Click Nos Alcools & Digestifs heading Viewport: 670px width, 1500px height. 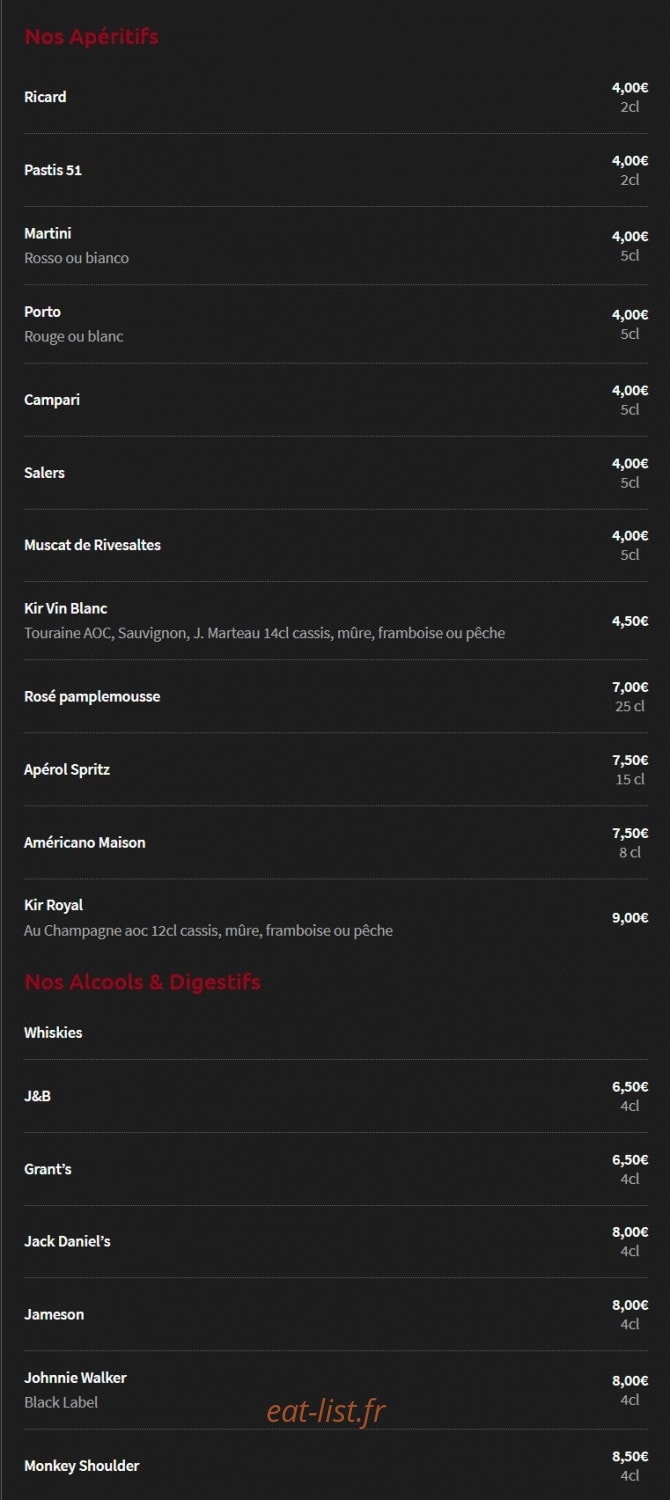coord(142,982)
